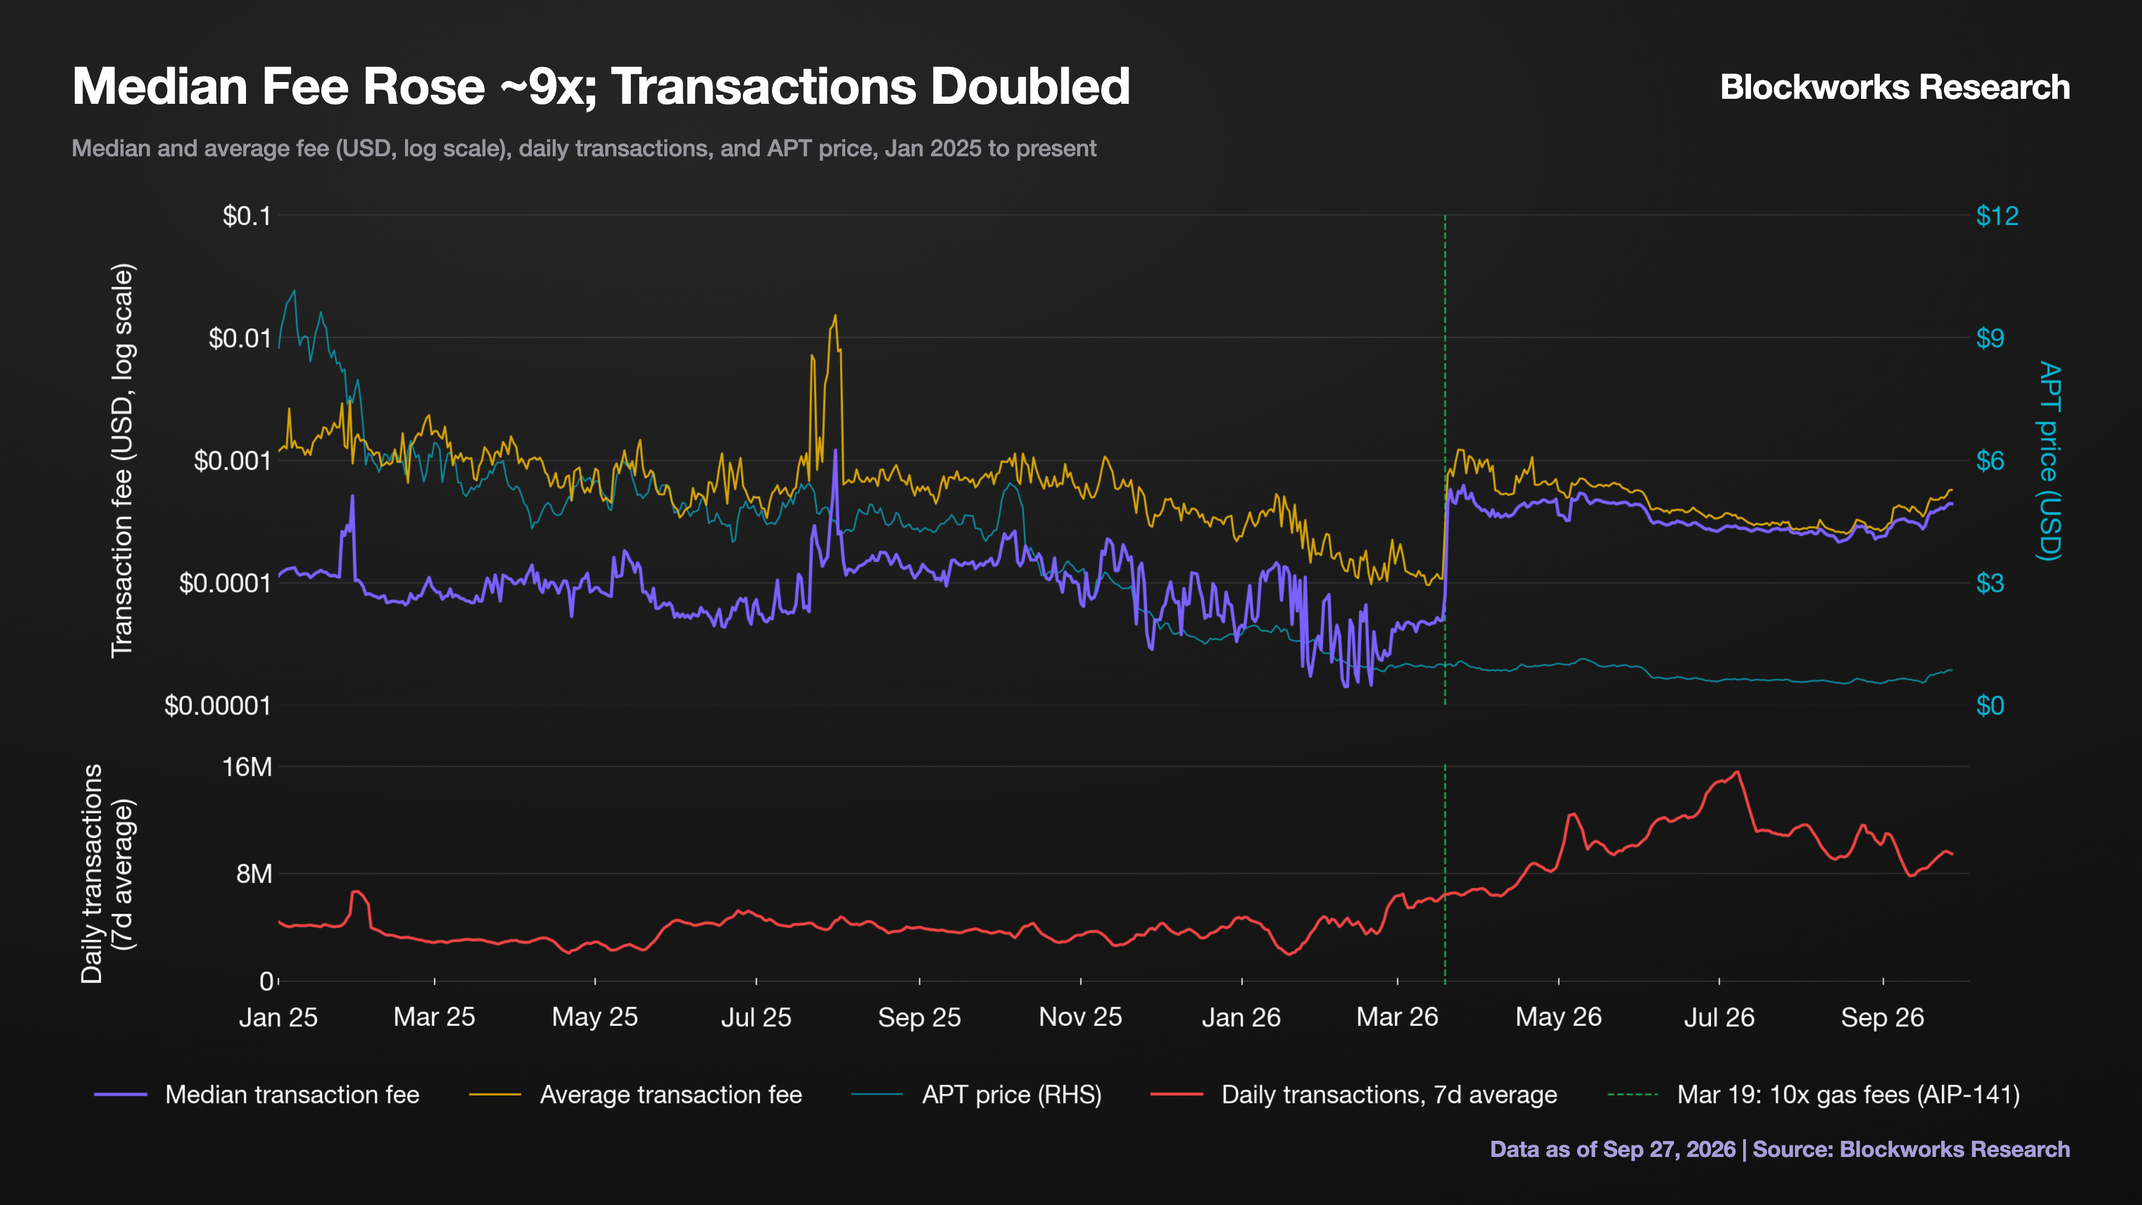The image size is (2142, 1205).
Task: Click the Sep 25 x-axis label
Action: 919,1018
